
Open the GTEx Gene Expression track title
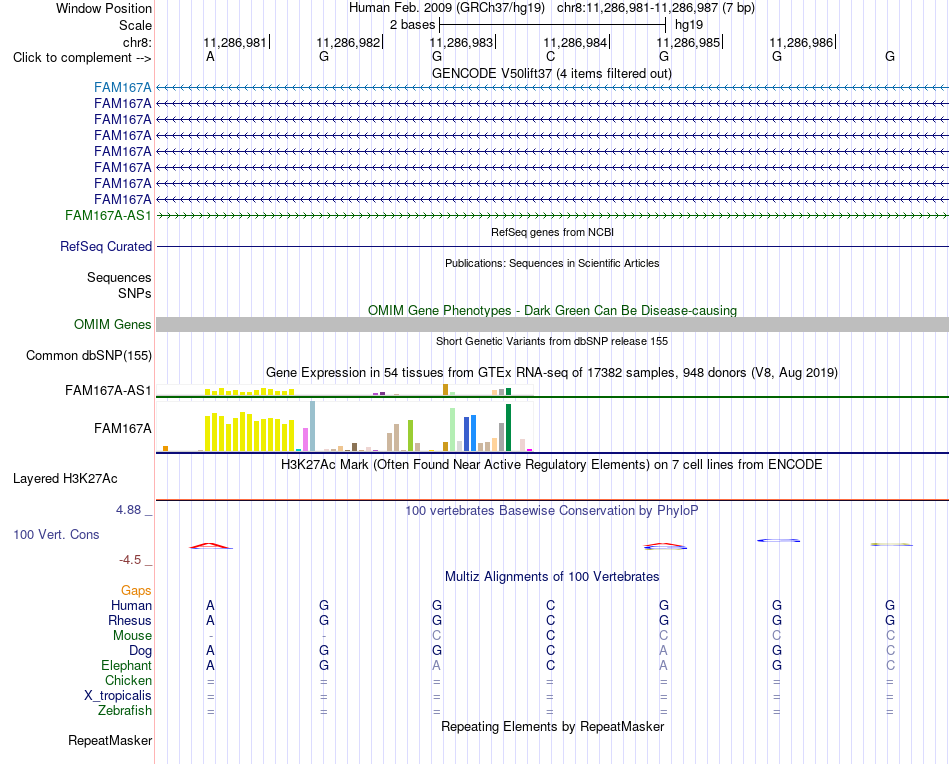click(x=552, y=373)
